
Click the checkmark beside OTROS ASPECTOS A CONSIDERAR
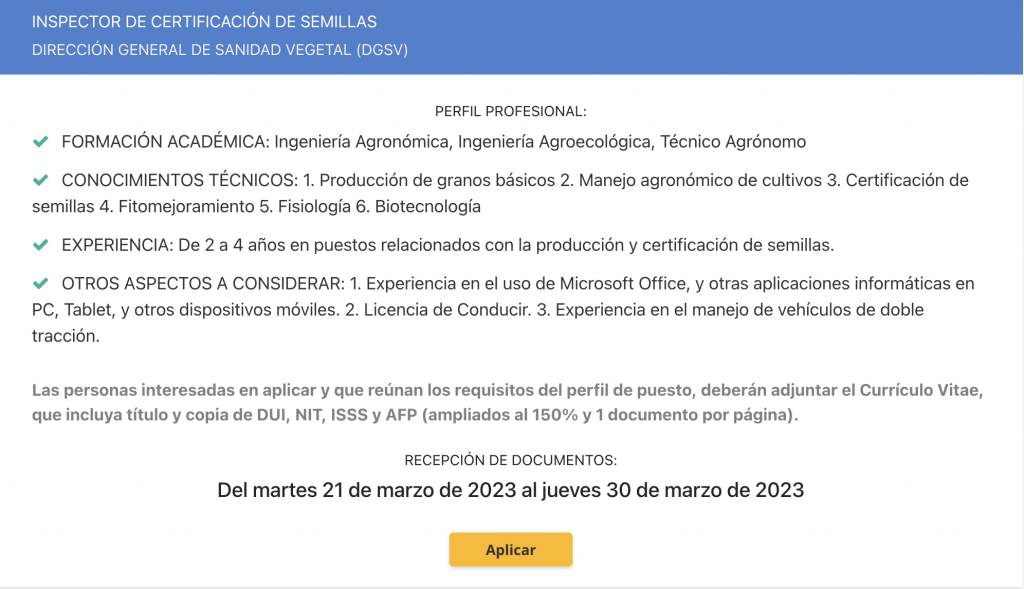pyautogui.click(x=40, y=283)
